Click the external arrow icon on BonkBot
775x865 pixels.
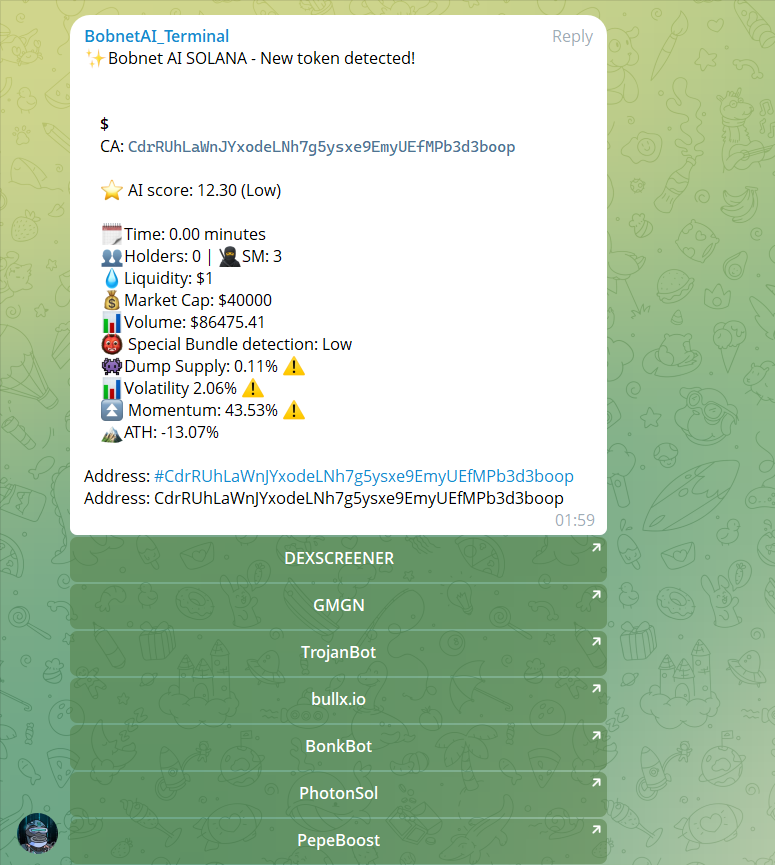(x=596, y=735)
